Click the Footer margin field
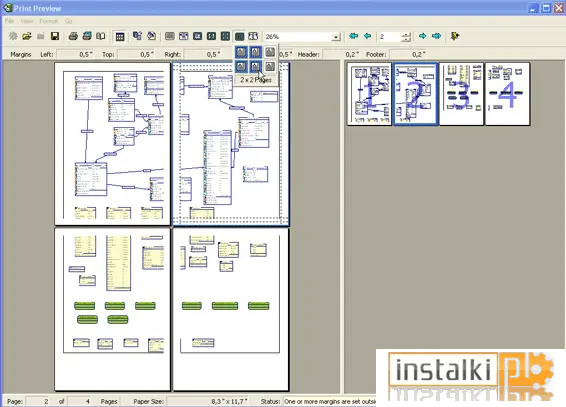Image resolution: width=566 pixels, height=407 pixels. tap(409, 54)
